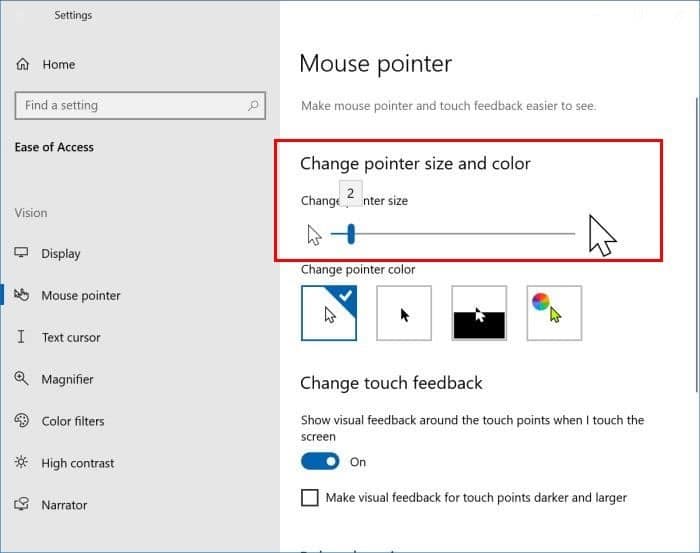Click the Magnifier glass icon
Screen dimensions: 700x553
[21, 378]
